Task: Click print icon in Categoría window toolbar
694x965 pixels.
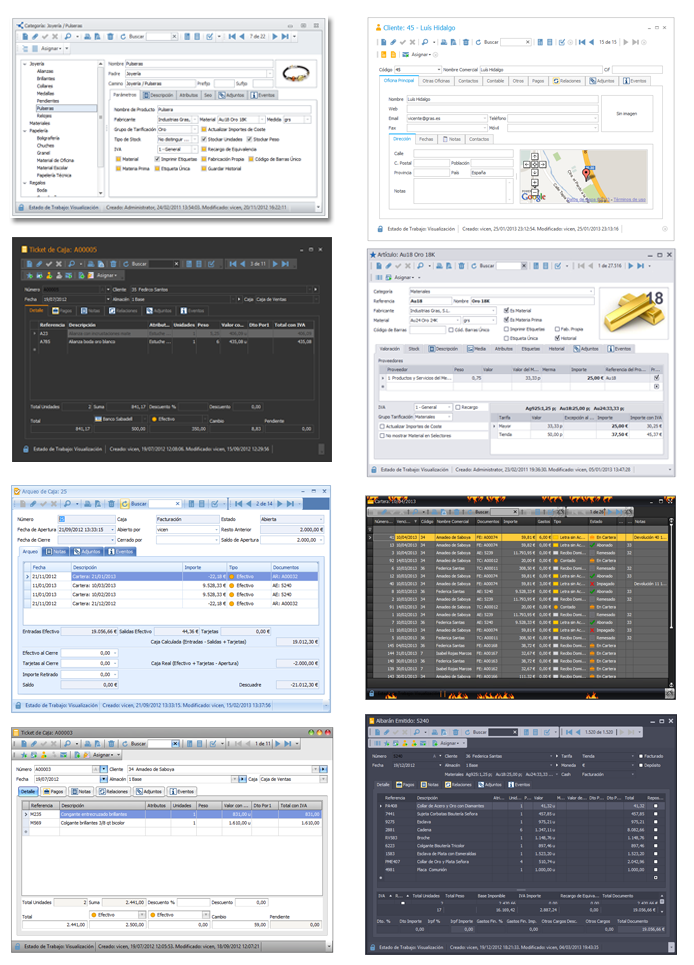Action: pos(87,37)
